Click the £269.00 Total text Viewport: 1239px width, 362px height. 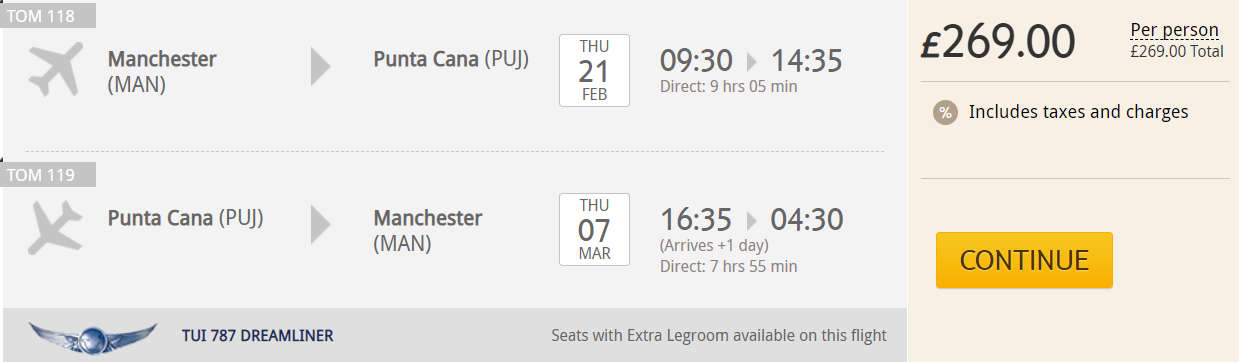(1177, 52)
